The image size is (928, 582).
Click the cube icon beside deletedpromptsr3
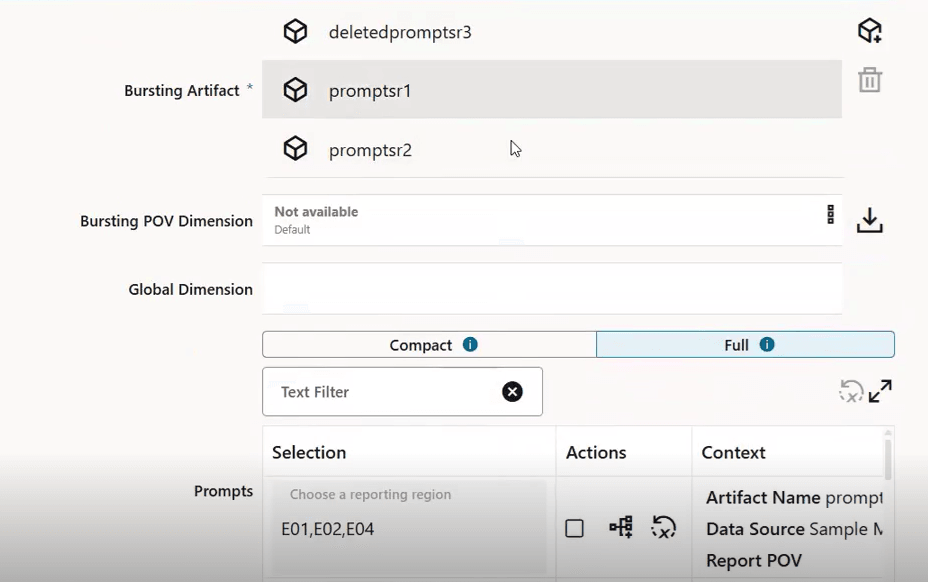coord(295,31)
